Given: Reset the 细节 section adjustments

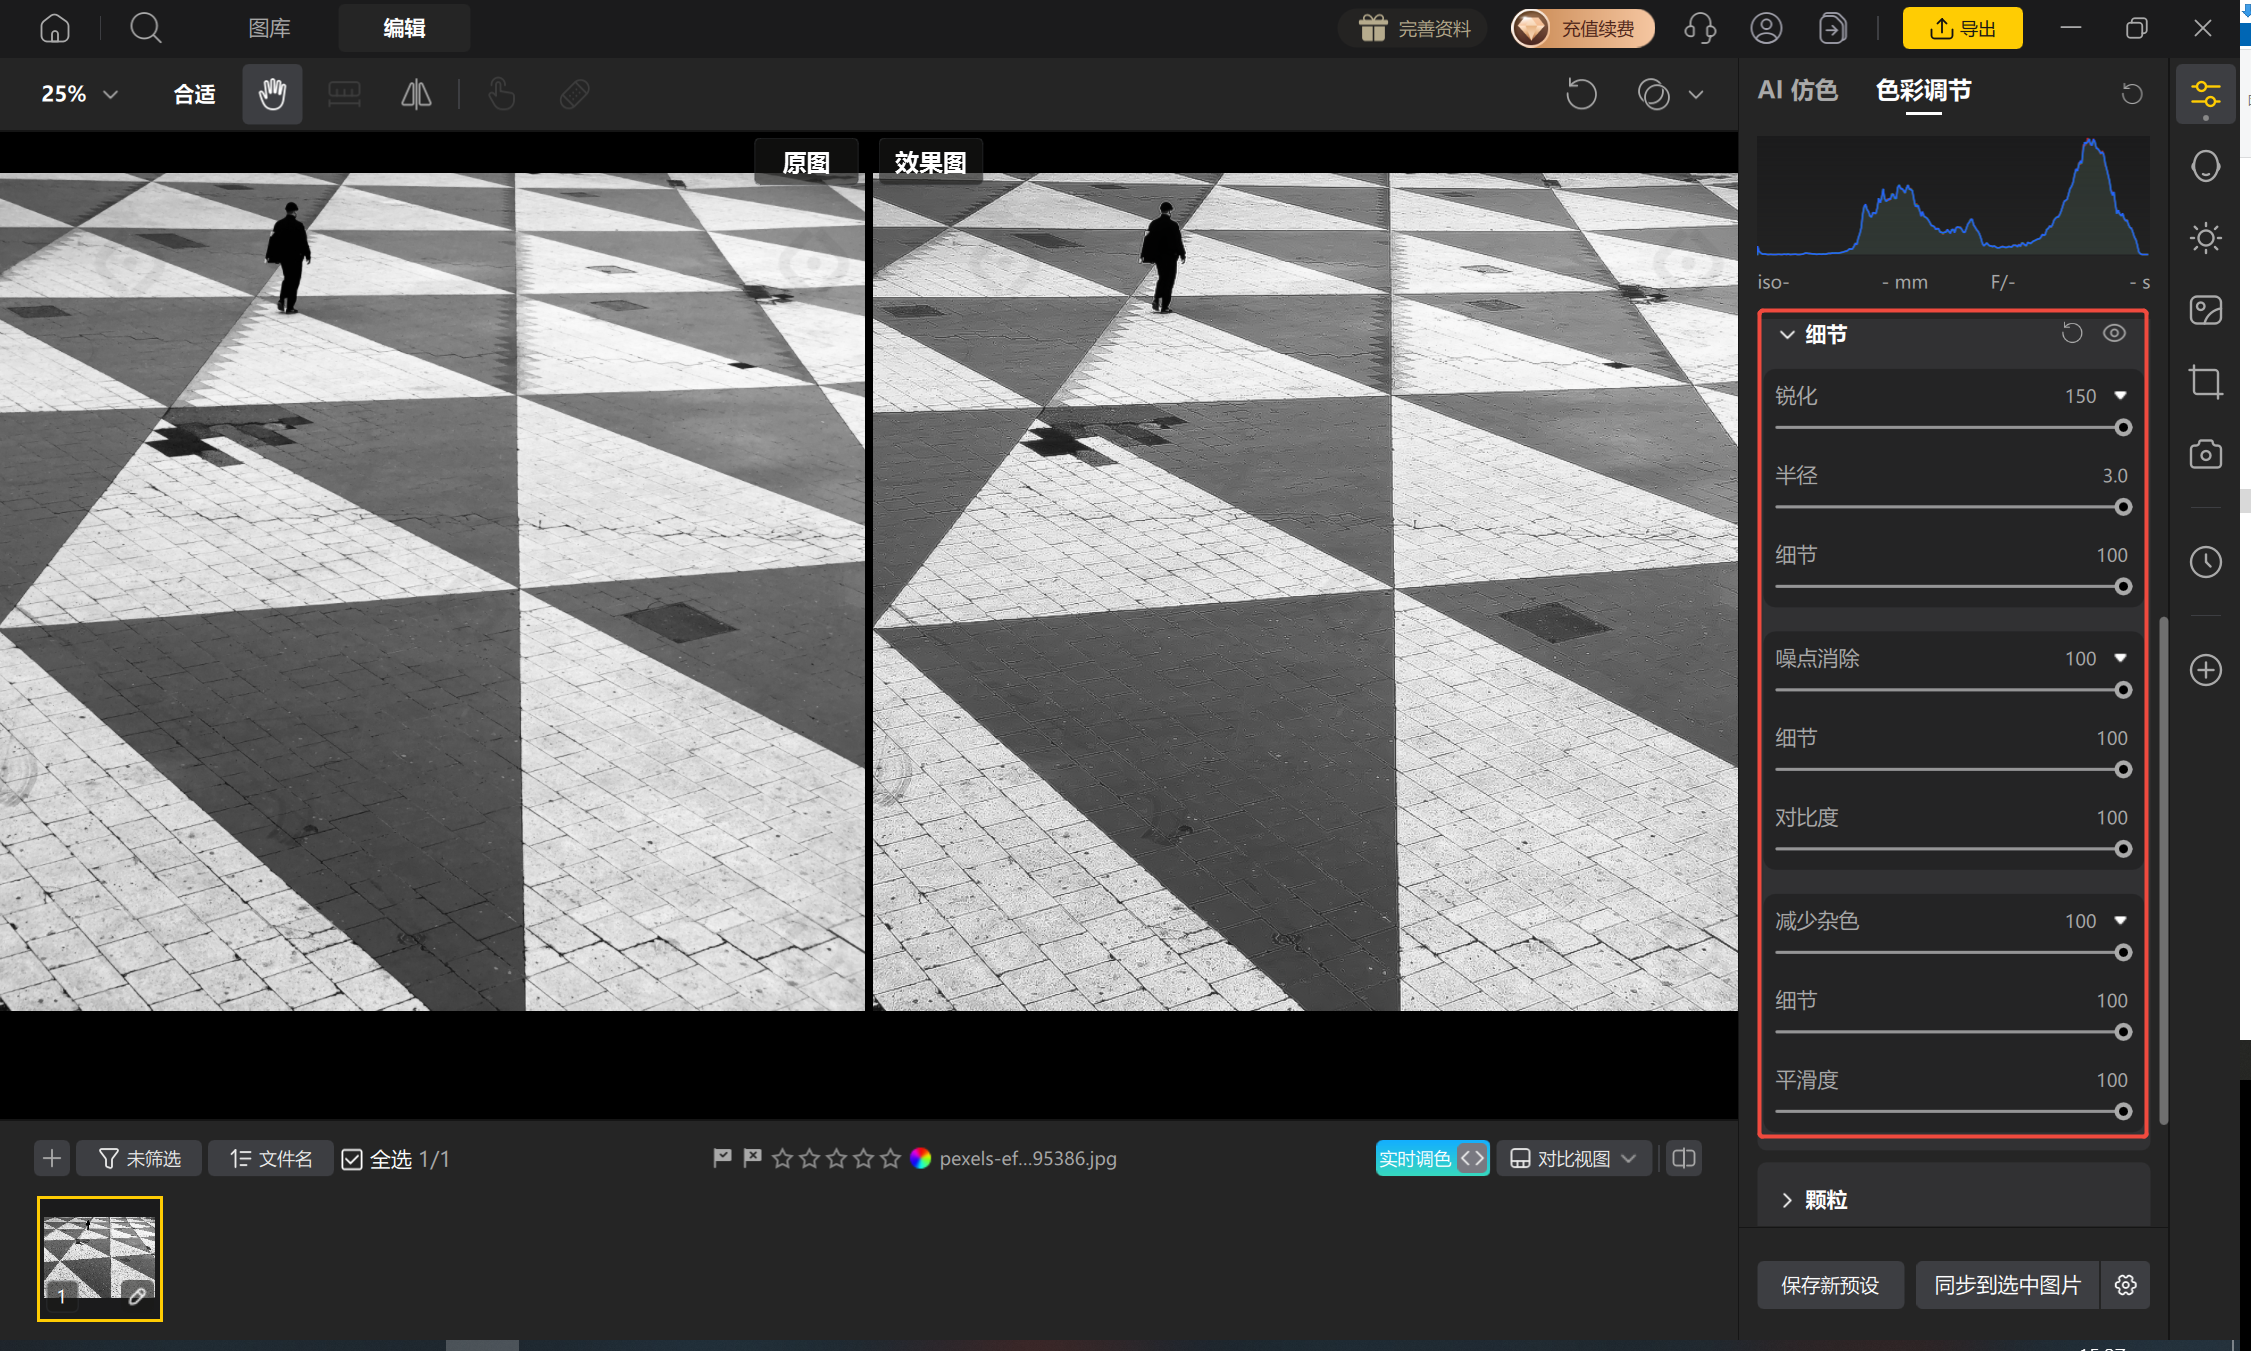Looking at the screenshot, I should click(x=2072, y=333).
